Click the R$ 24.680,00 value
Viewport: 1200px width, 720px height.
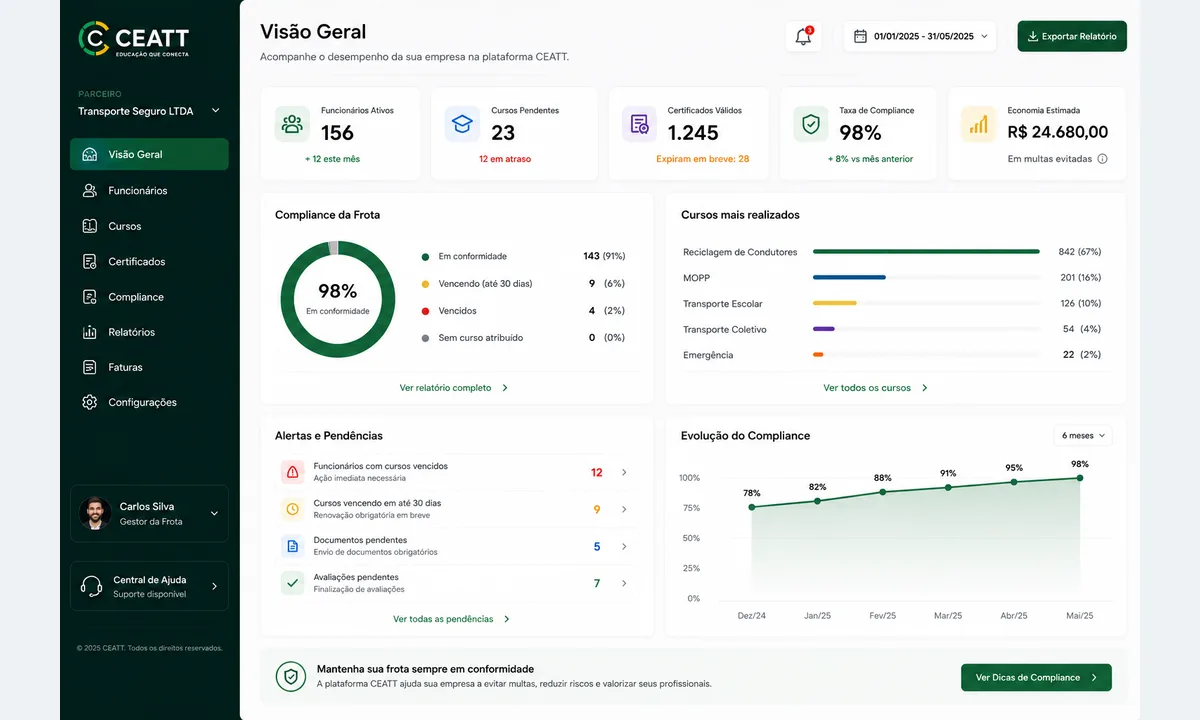tap(1058, 132)
